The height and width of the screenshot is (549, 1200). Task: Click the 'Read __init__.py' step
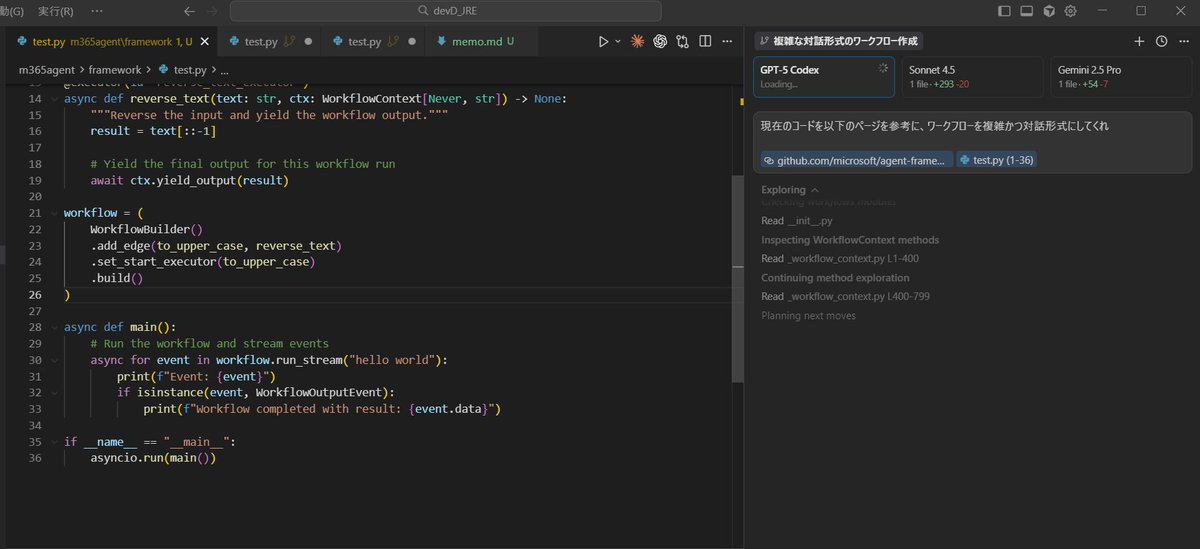tap(796, 221)
